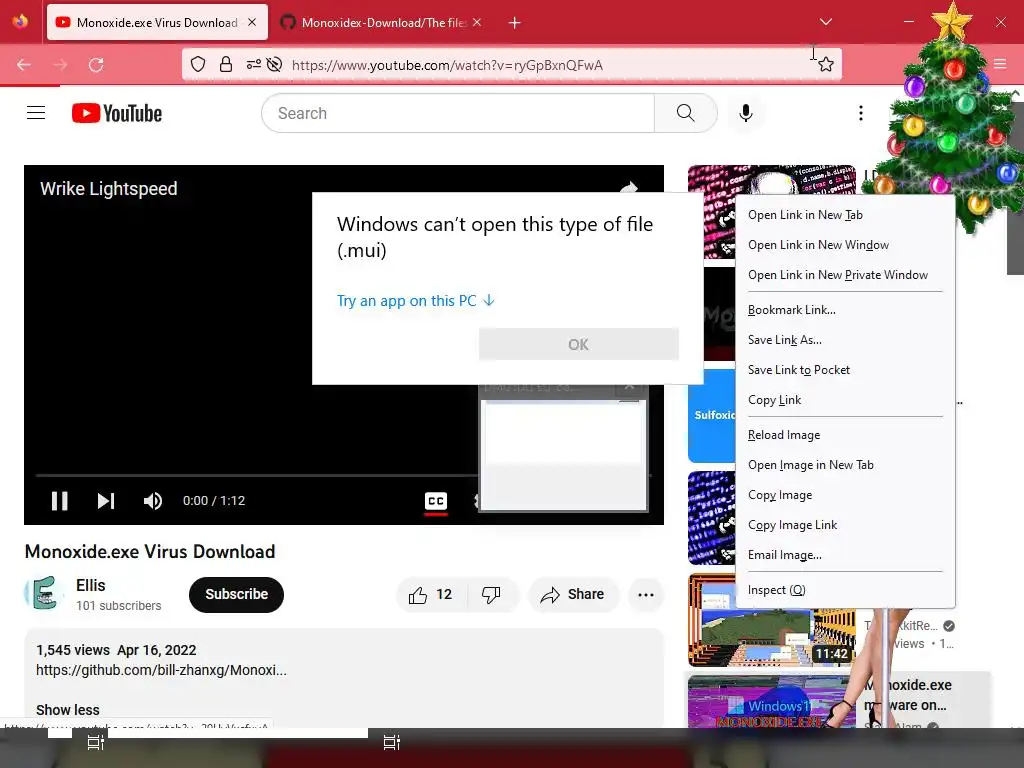Select Email Image…
The image size is (1024, 768).
point(845,555)
